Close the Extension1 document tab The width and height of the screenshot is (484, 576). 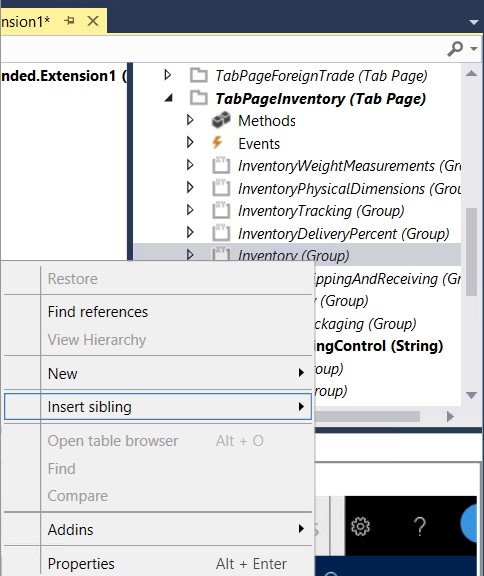pyautogui.click(x=93, y=21)
